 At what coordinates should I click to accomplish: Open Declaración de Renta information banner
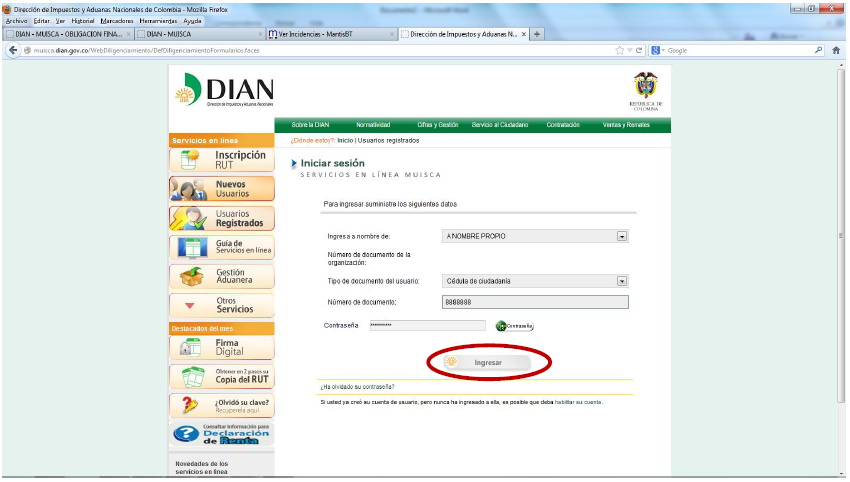222,434
